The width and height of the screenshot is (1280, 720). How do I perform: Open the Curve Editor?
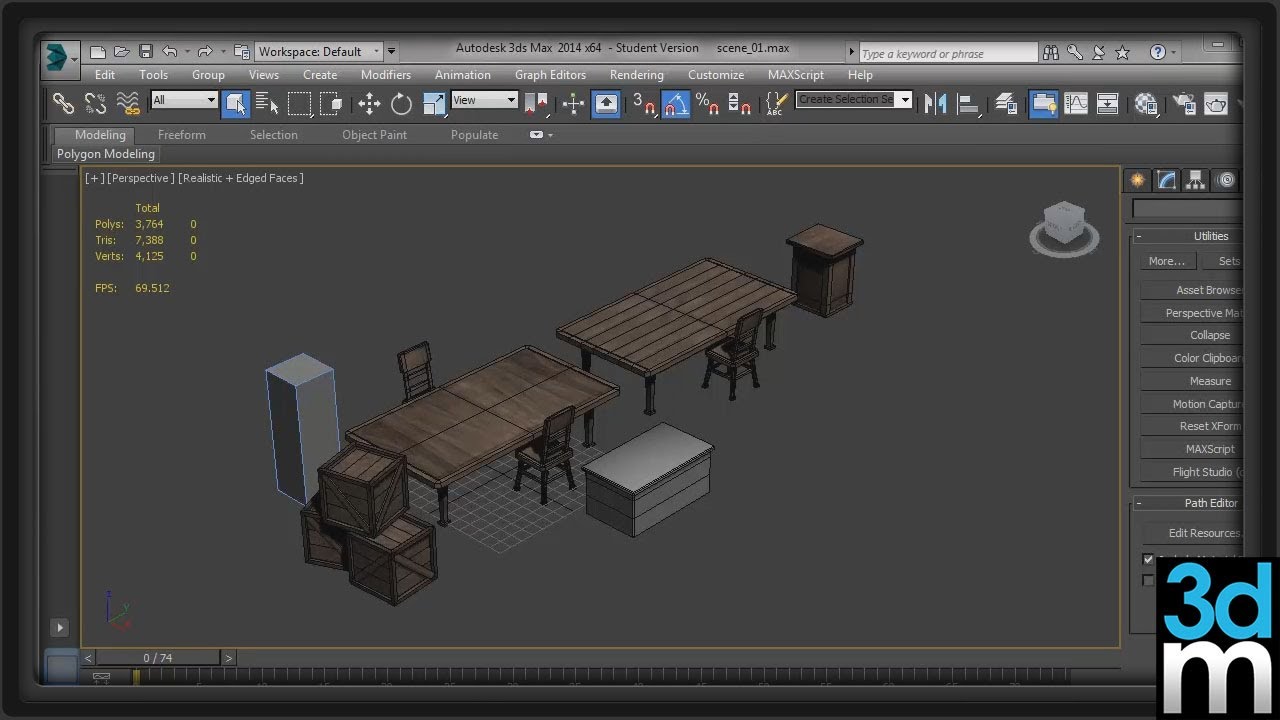tap(1076, 103)
